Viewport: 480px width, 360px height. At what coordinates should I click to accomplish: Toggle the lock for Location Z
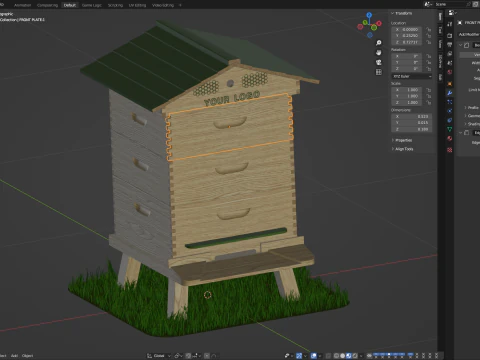pos(429,42)
